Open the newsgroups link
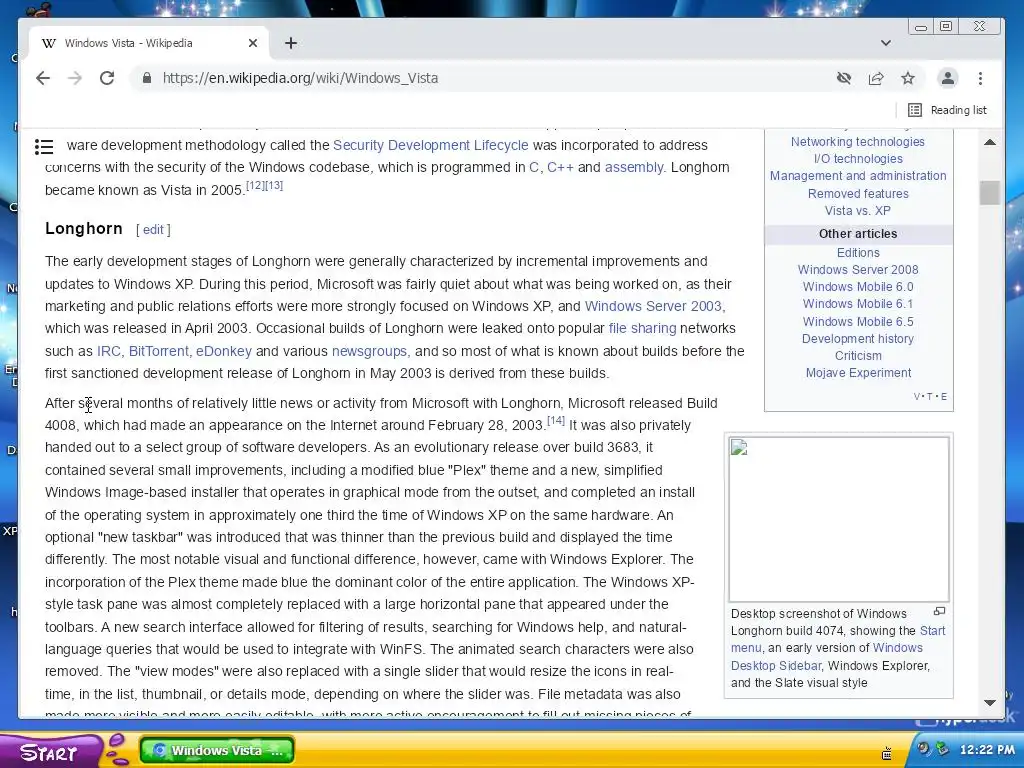The image size is (1024, 768). [369, 351]
